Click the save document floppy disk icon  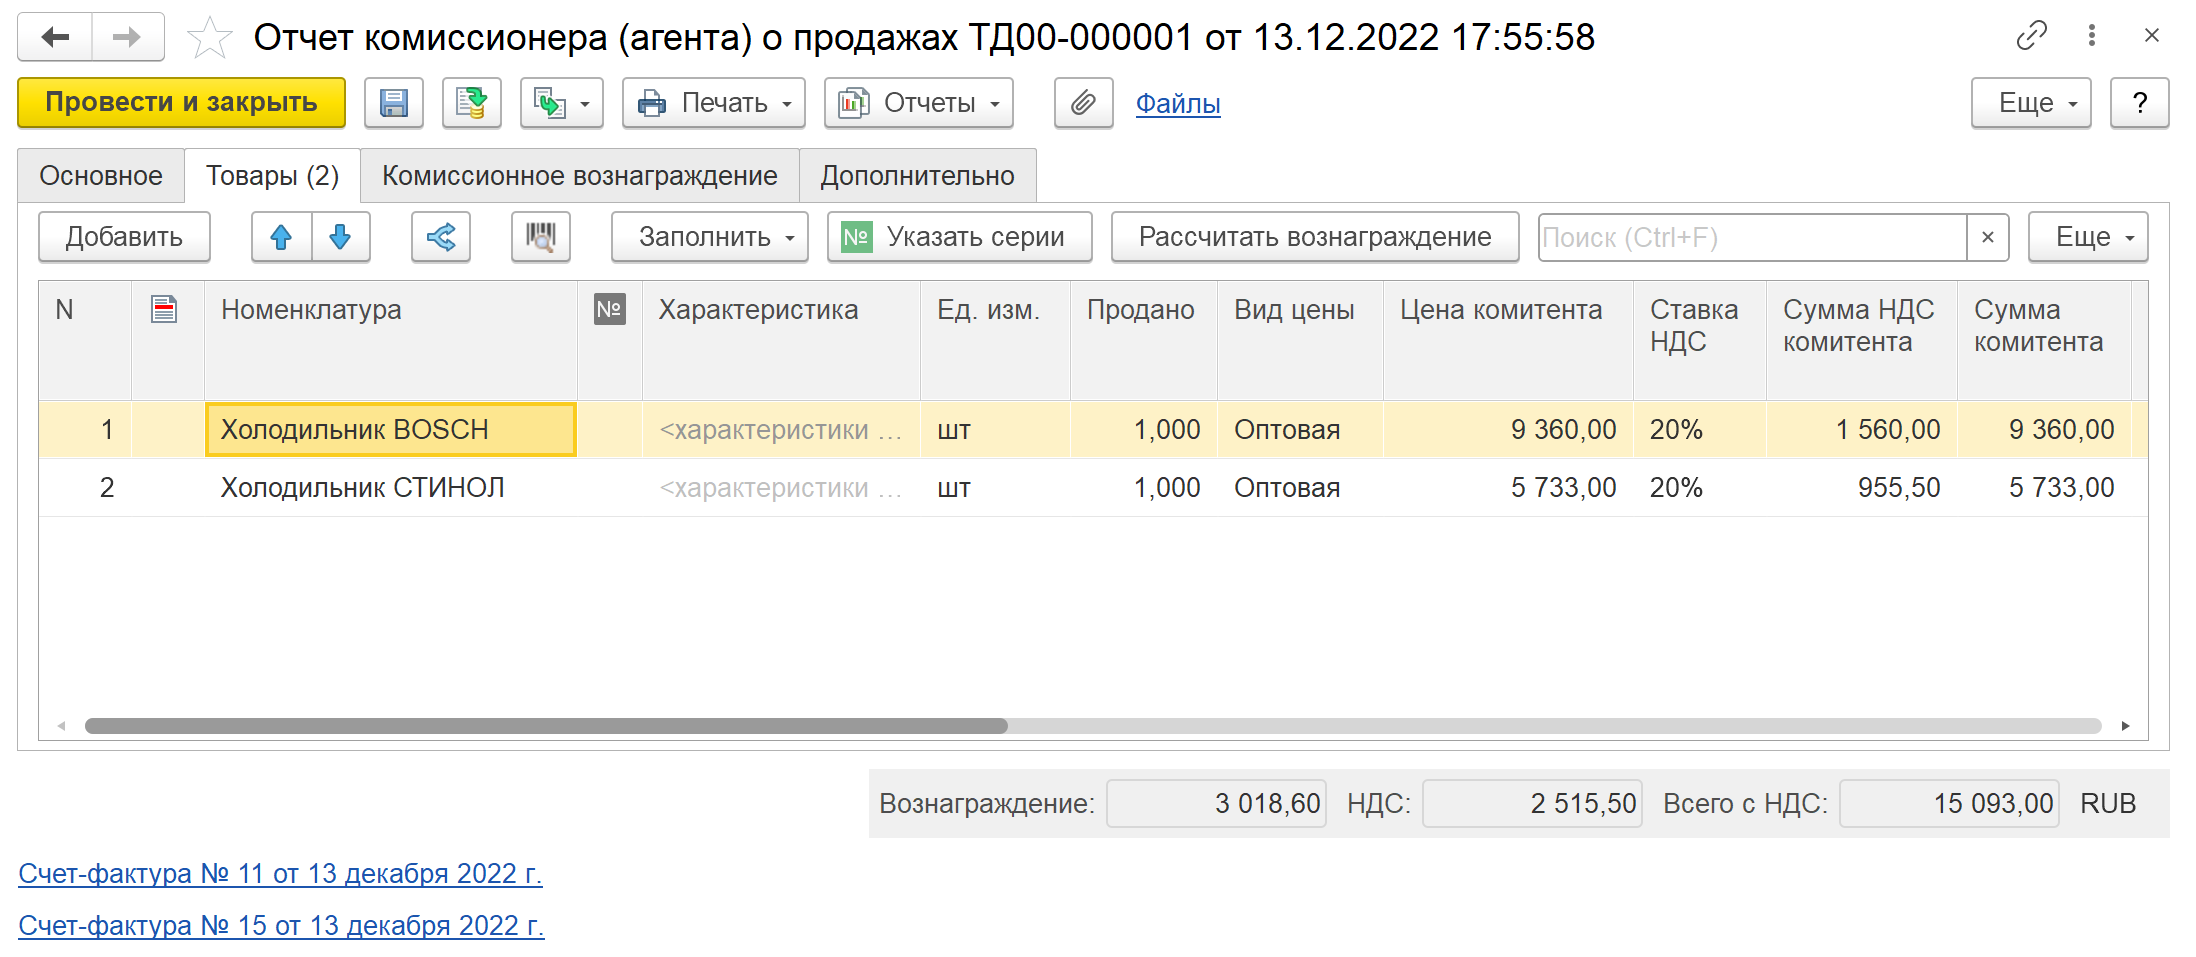[393, 103]
